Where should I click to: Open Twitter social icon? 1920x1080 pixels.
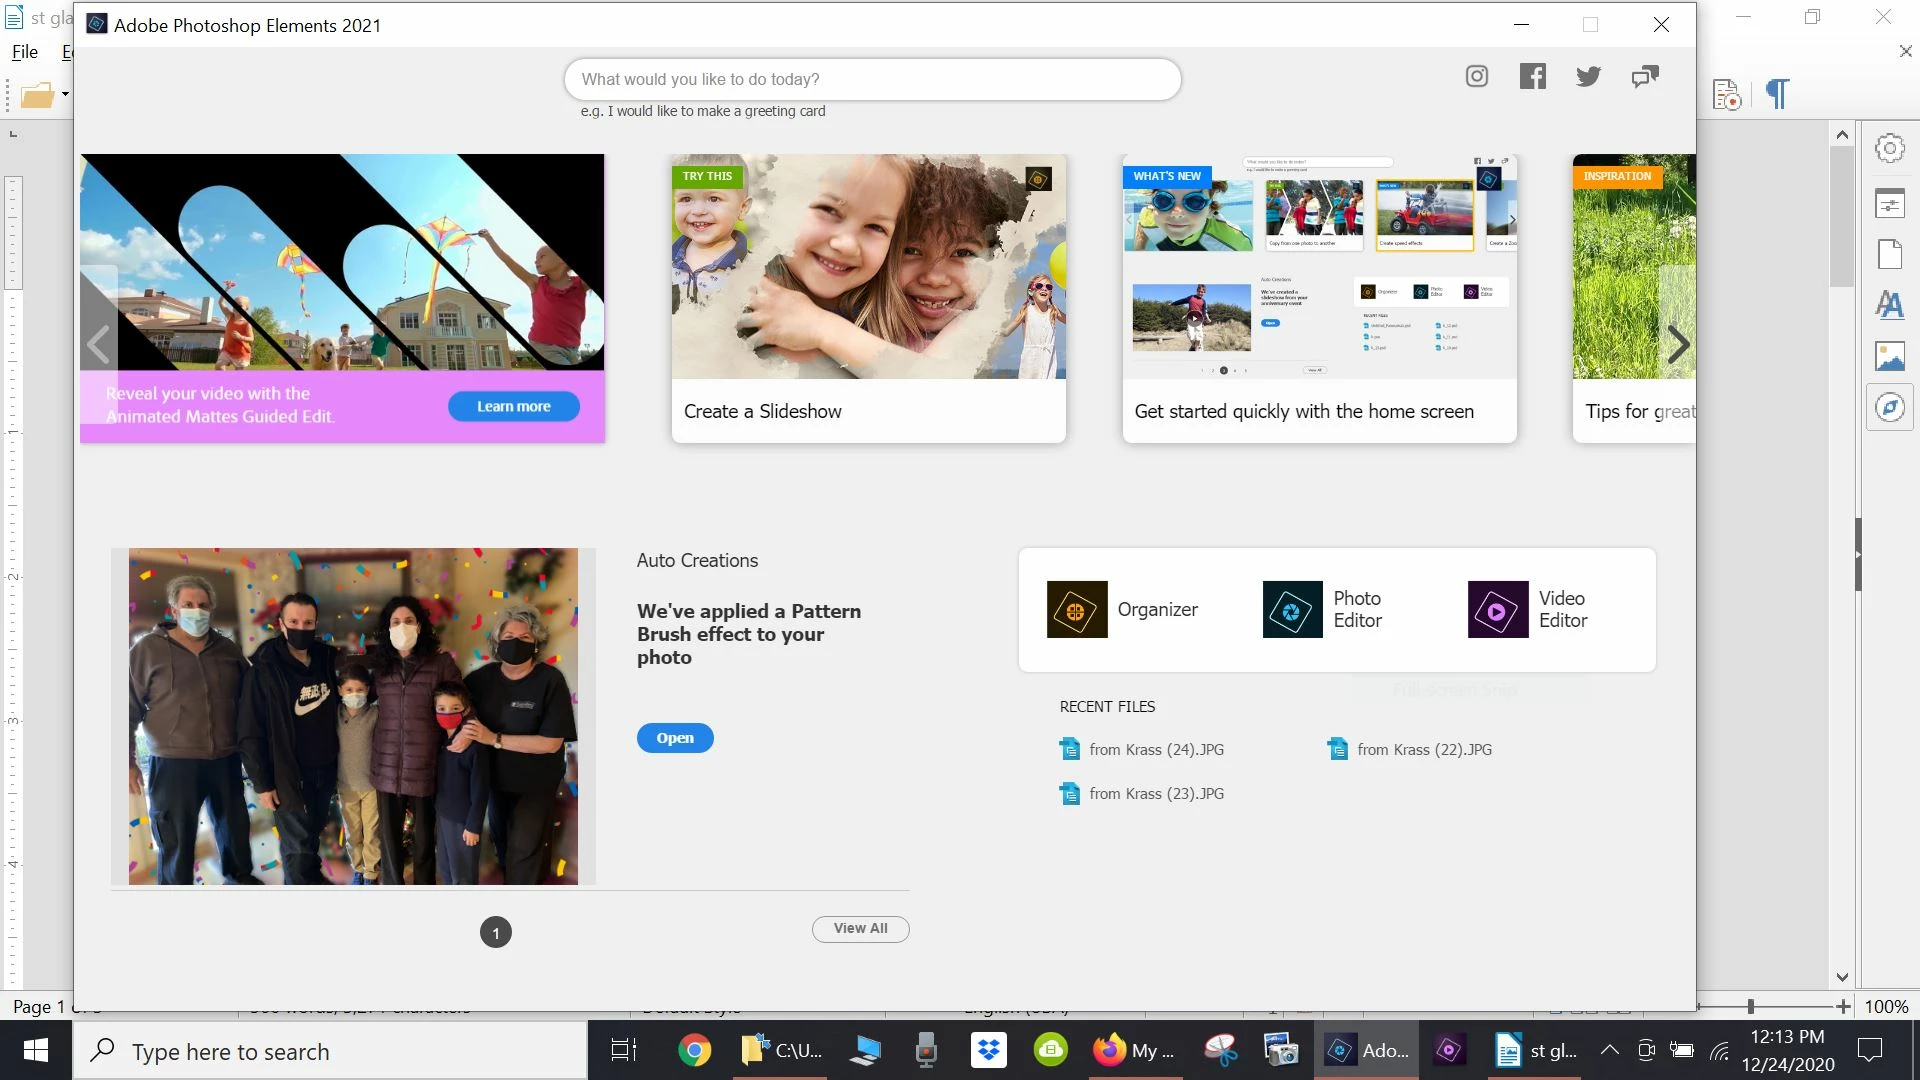[x=1588, y=77]
